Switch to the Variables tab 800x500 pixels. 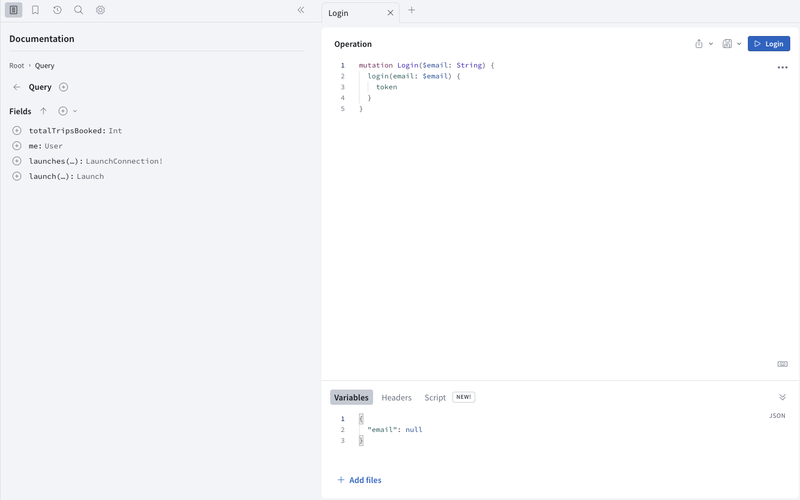(x=351, y=397)
